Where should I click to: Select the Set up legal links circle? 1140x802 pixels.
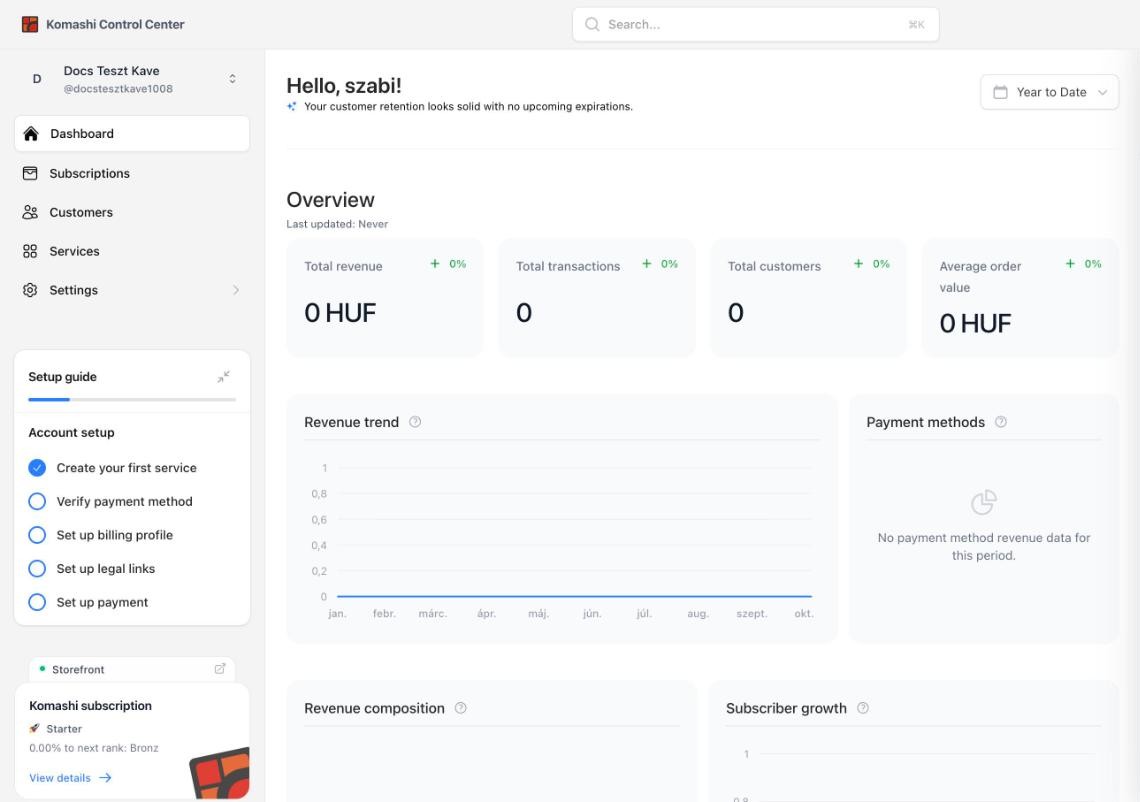pyautogui.click(x=37, y=569)
